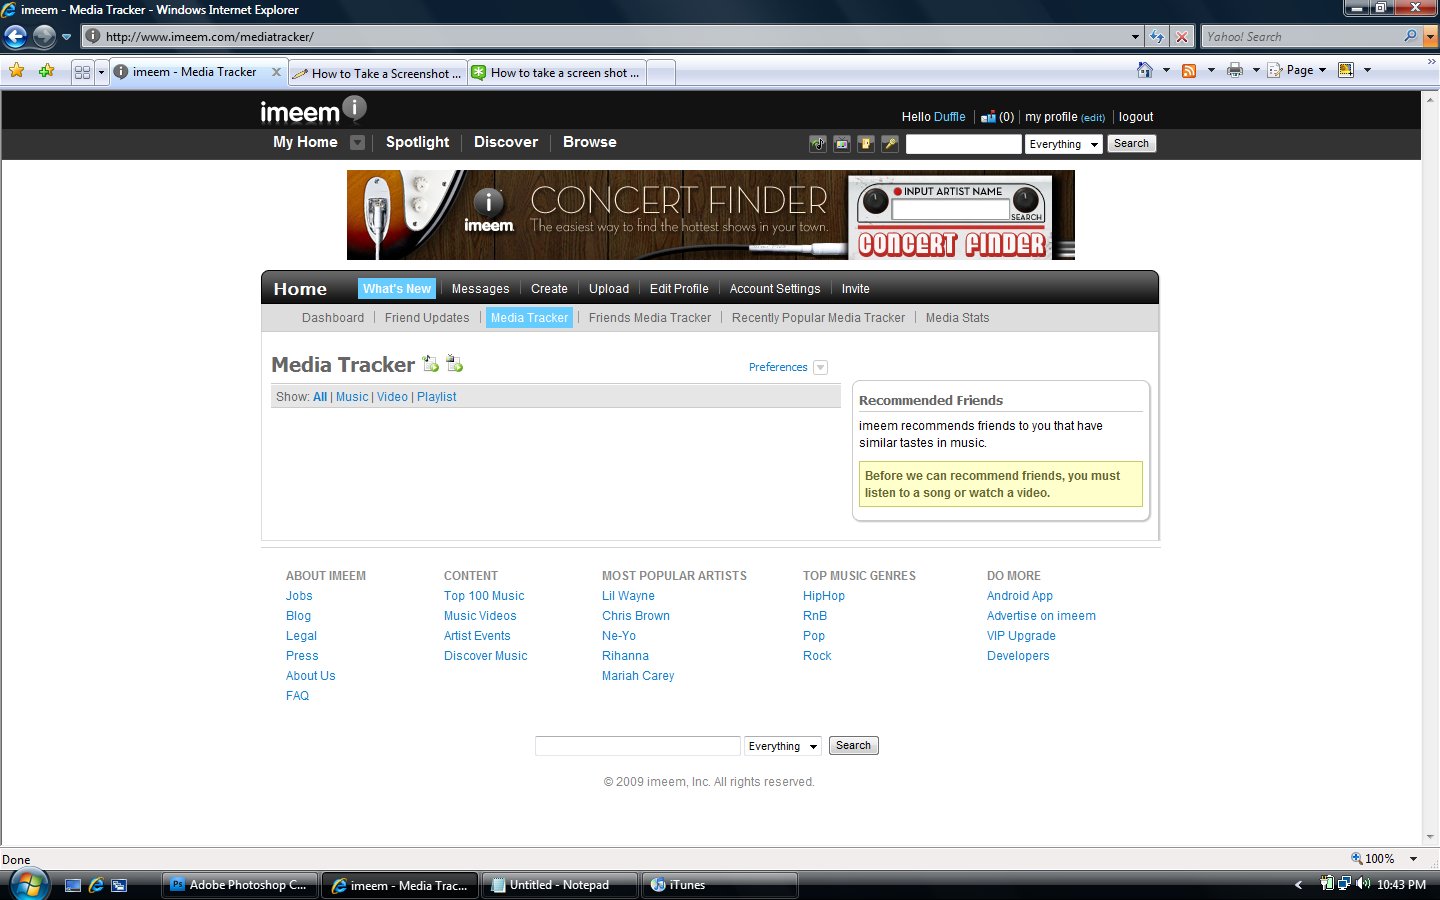Open the Favorites star icon
This screenshot has width=1440, height=900.
pos(17,71)
